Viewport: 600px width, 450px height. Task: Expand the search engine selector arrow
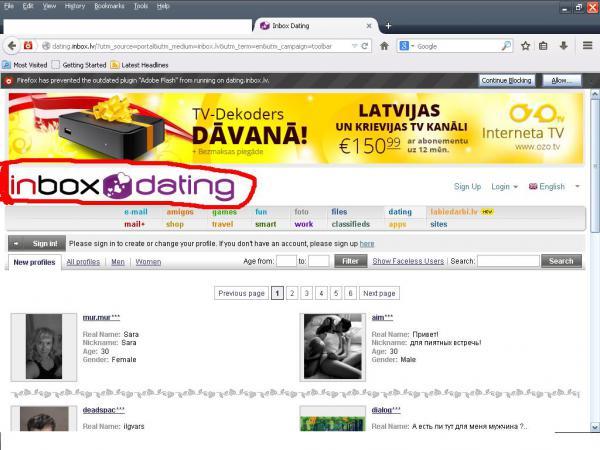(412, 46)
